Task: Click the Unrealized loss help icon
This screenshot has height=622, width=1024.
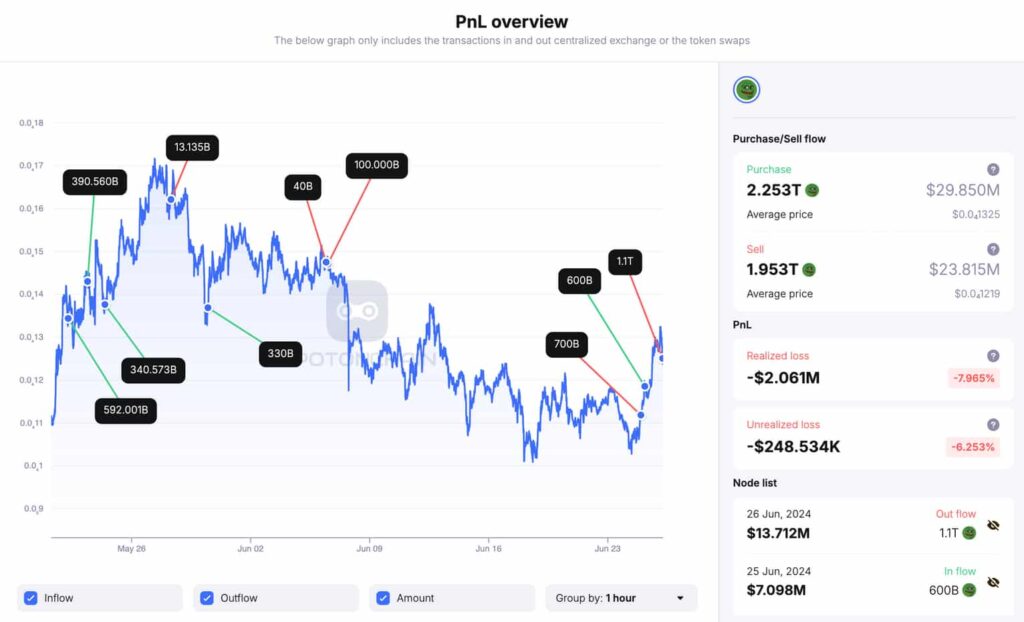Action: pos(993,425)
